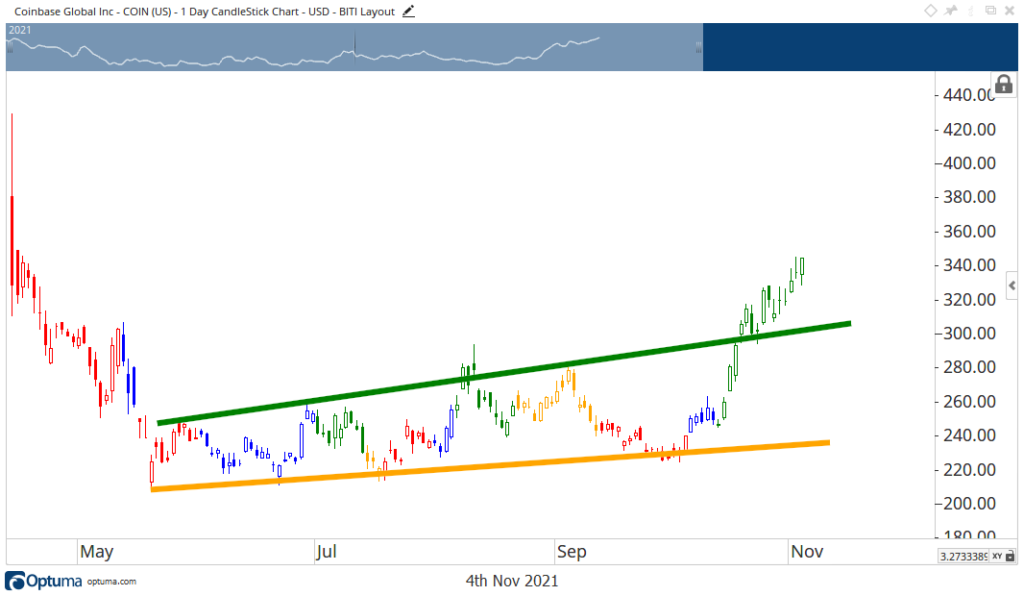Click the 2021 label in overview bar
The width and height of the screenshot is (1024, 596).
tap(20, 30)
